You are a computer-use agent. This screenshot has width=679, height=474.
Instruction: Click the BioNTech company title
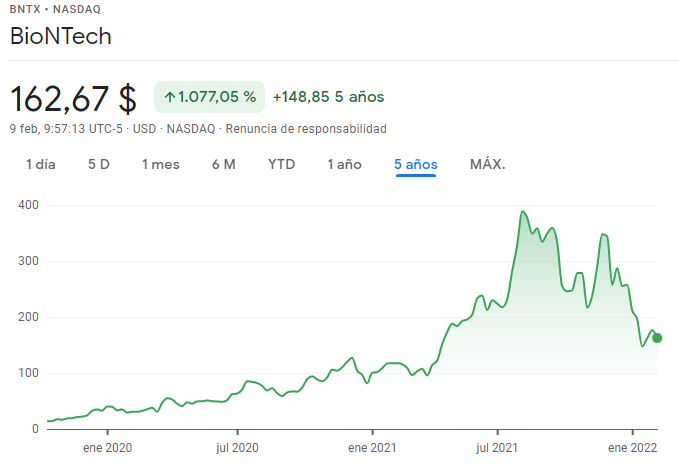(60, 37)
